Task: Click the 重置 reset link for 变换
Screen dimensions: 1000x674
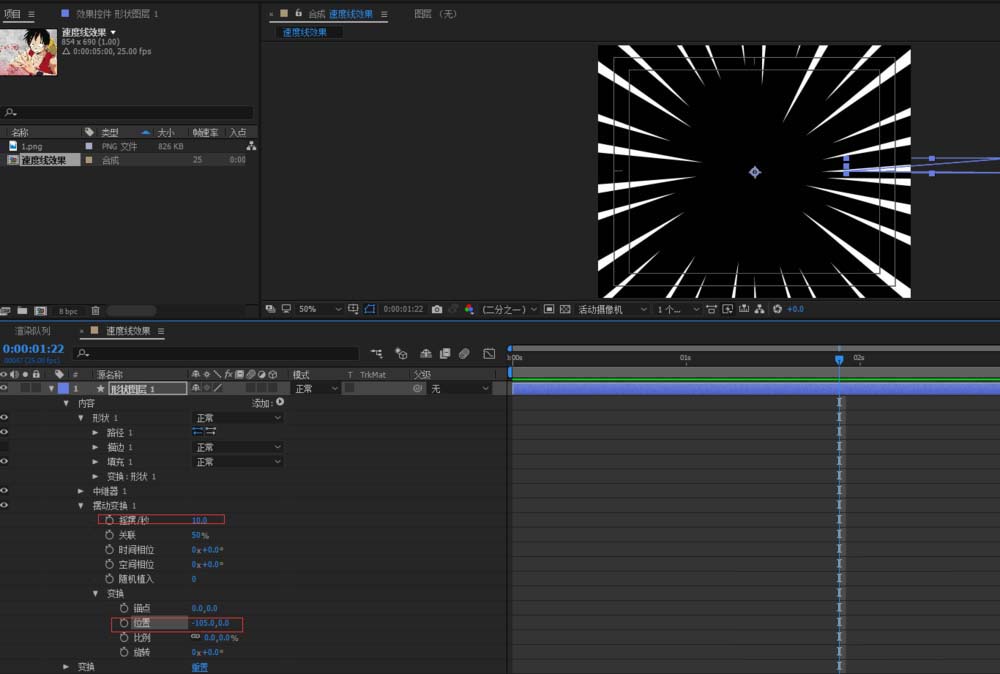Action: point(200,667)
